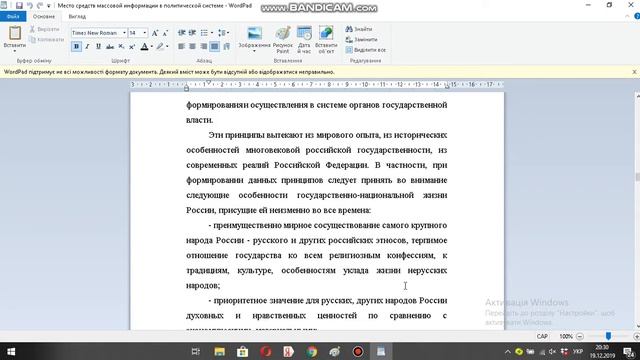Open the font size 14 dropdown
The width and height of the screenshot is (640, 360).
(144, 33)
